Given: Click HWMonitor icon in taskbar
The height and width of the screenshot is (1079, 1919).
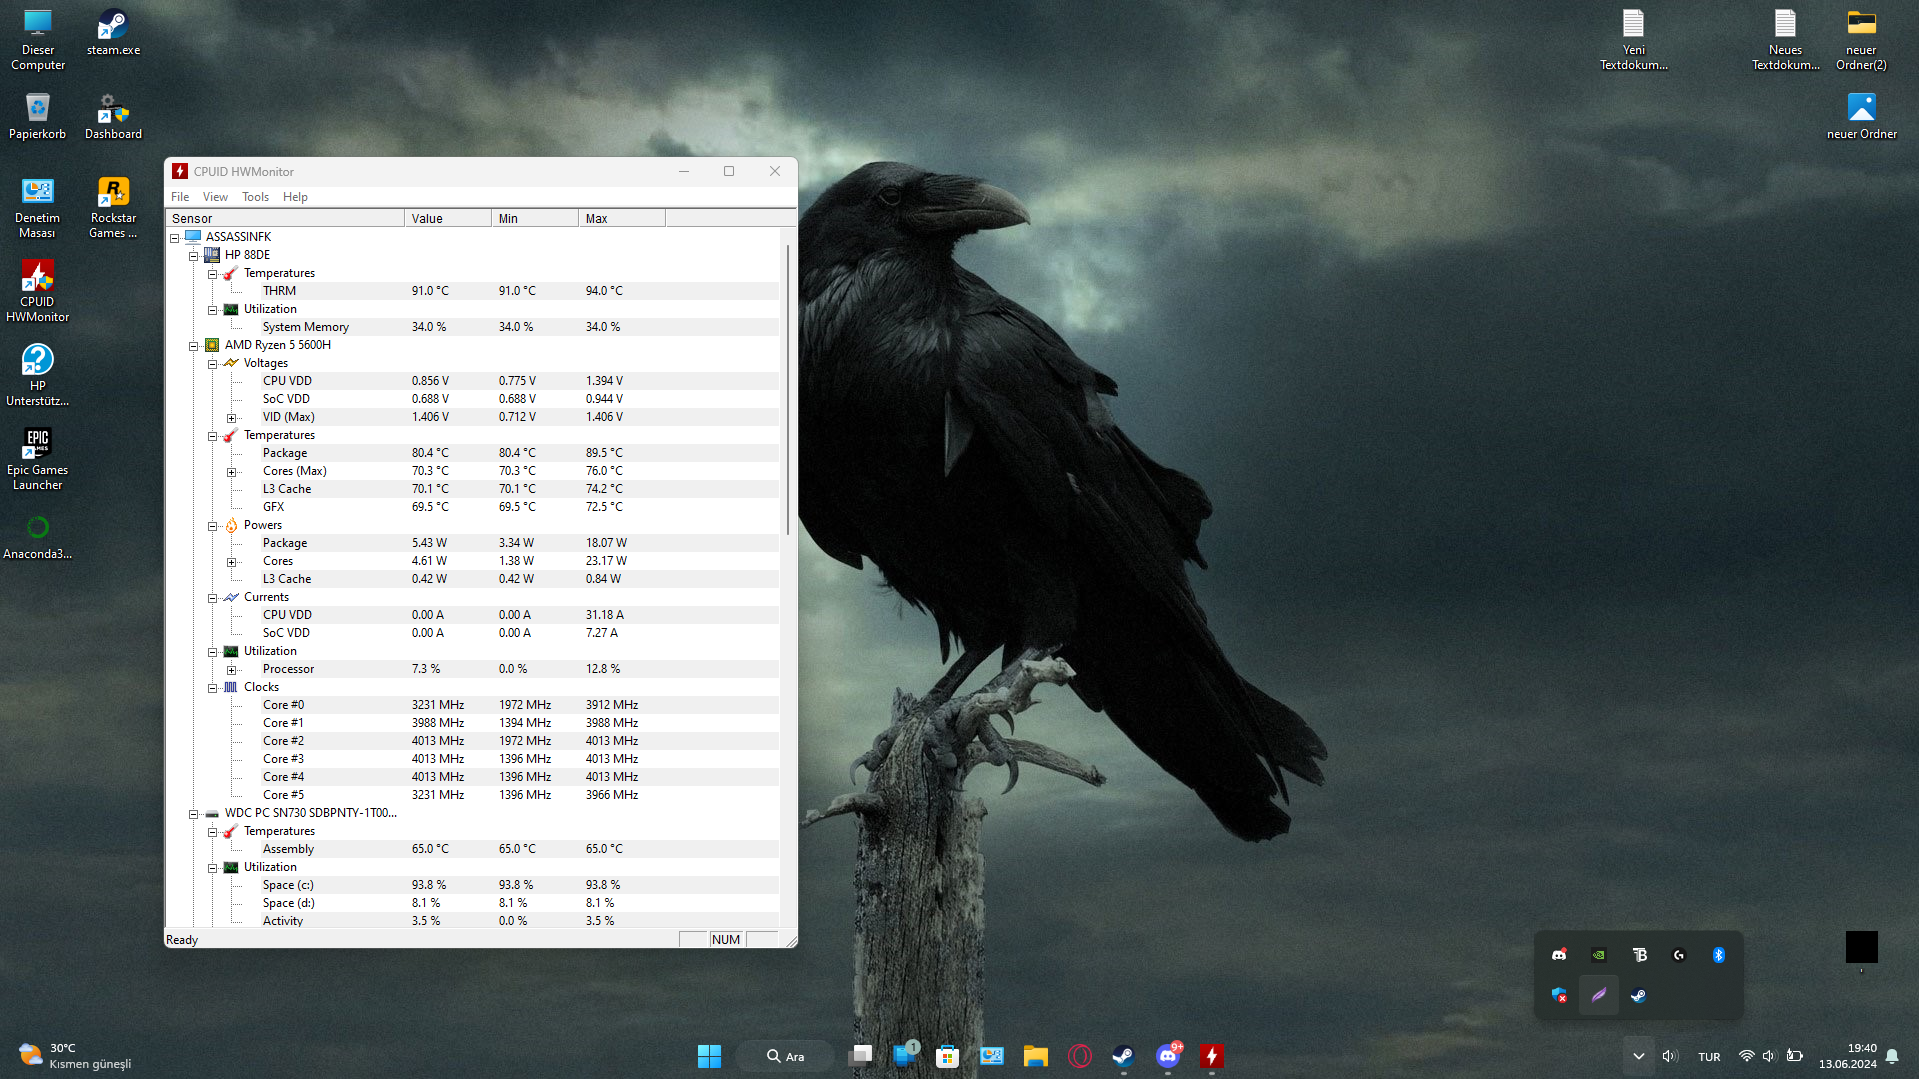Looking at the screenshot, I should click(x=1211, y=1056).
